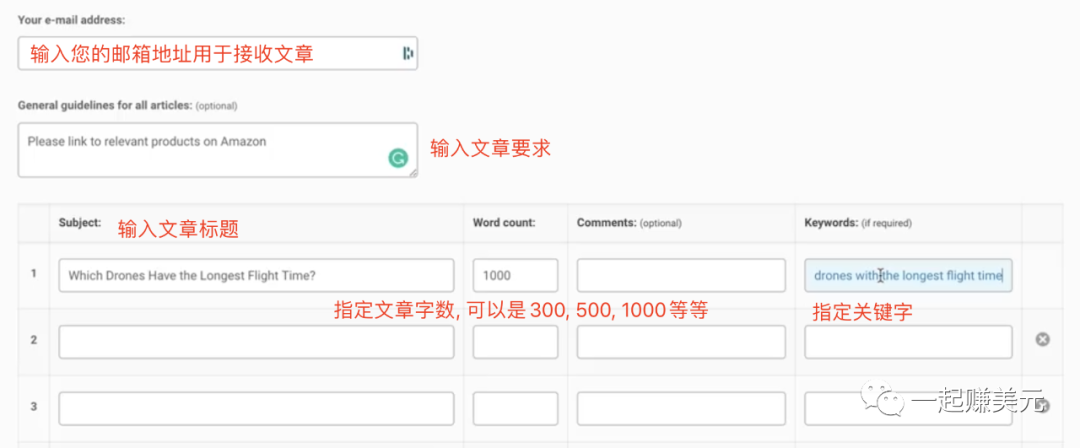Click the Comments field in row 1
Screen dimensions: 1080x448
pos(681,275)
